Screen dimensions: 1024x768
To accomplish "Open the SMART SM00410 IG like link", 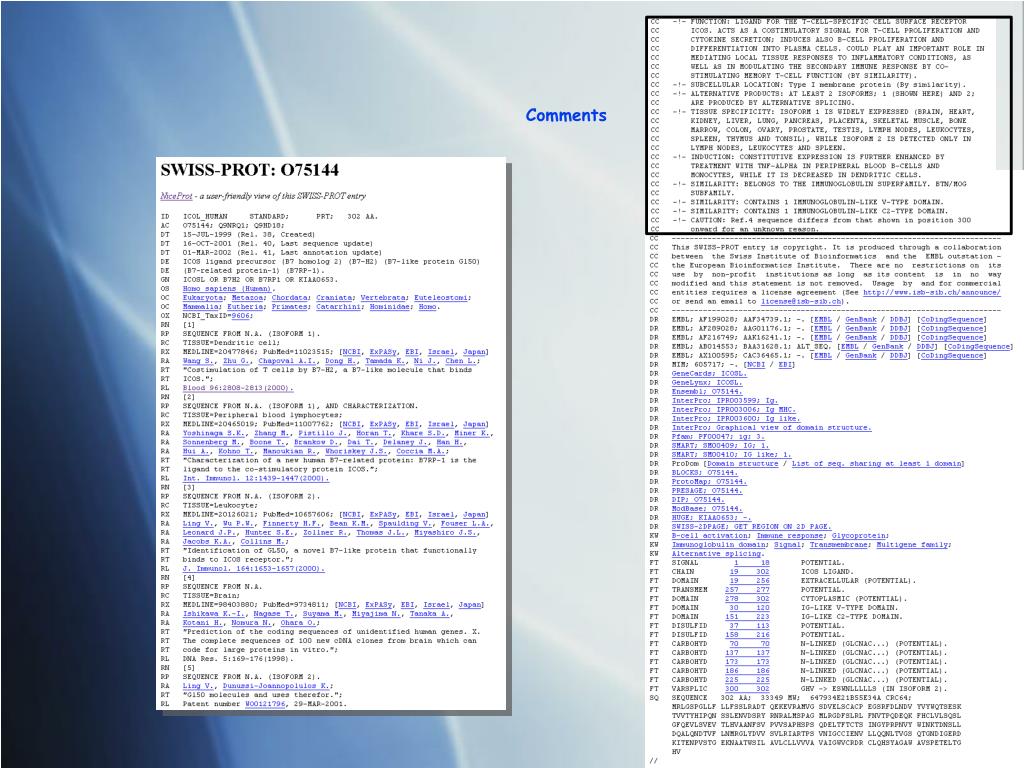I will click(x=731, y=455).
